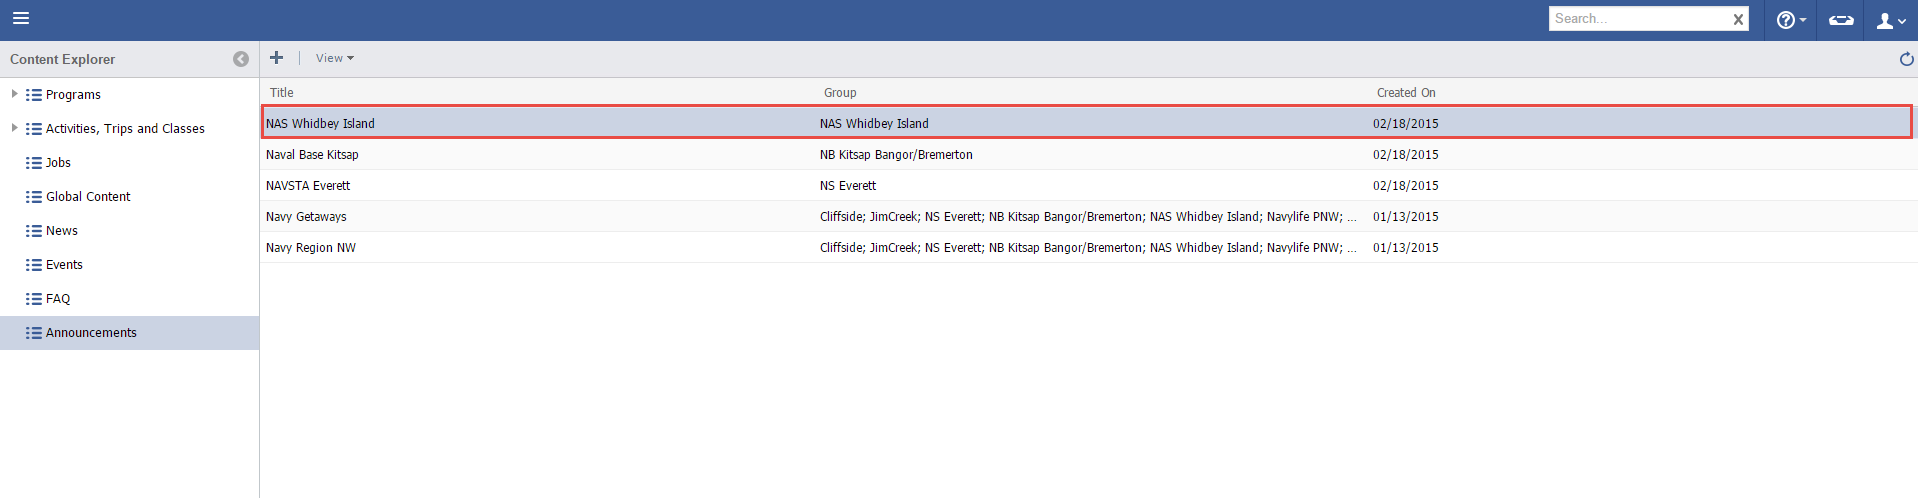Click the link icon in header
This screenshot has width=1918, height=498.
coord(1841,20)
